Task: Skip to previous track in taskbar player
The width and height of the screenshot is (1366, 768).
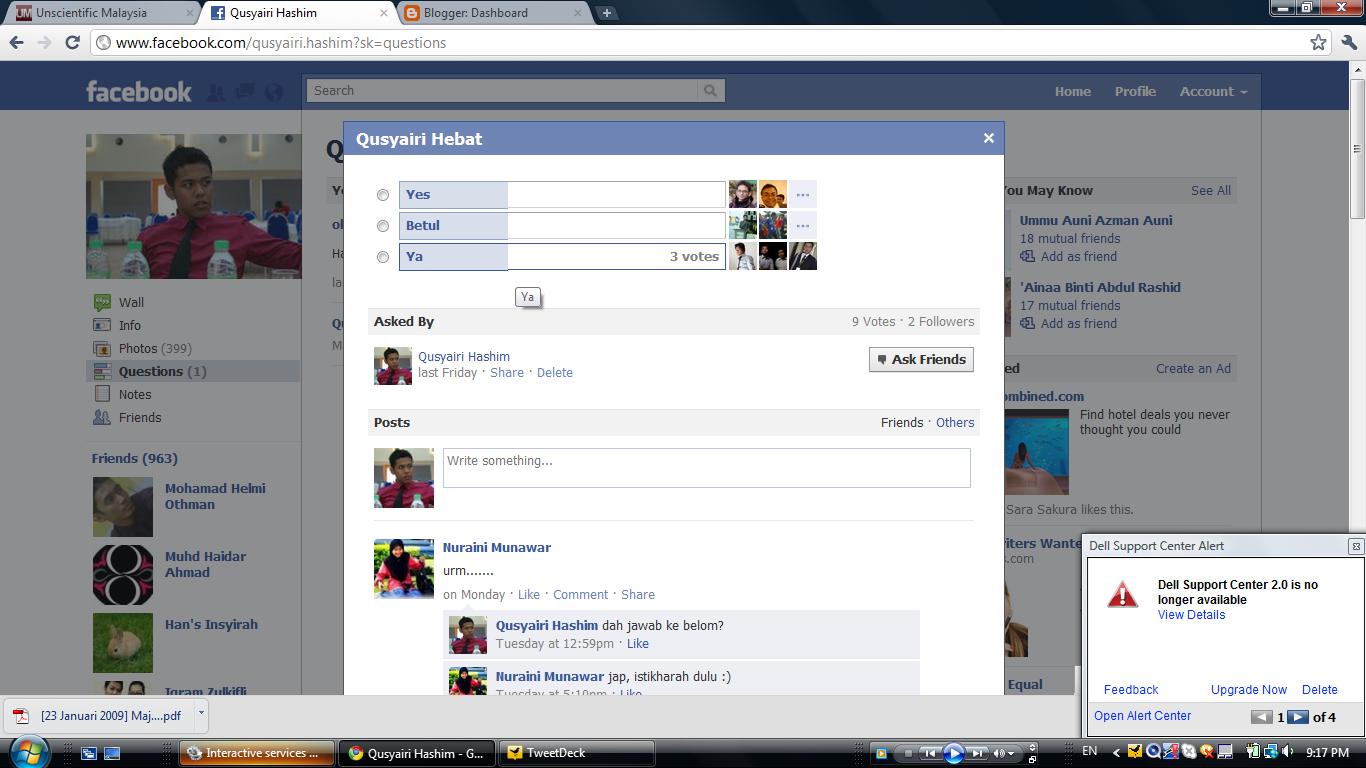Action: (929, 753)
